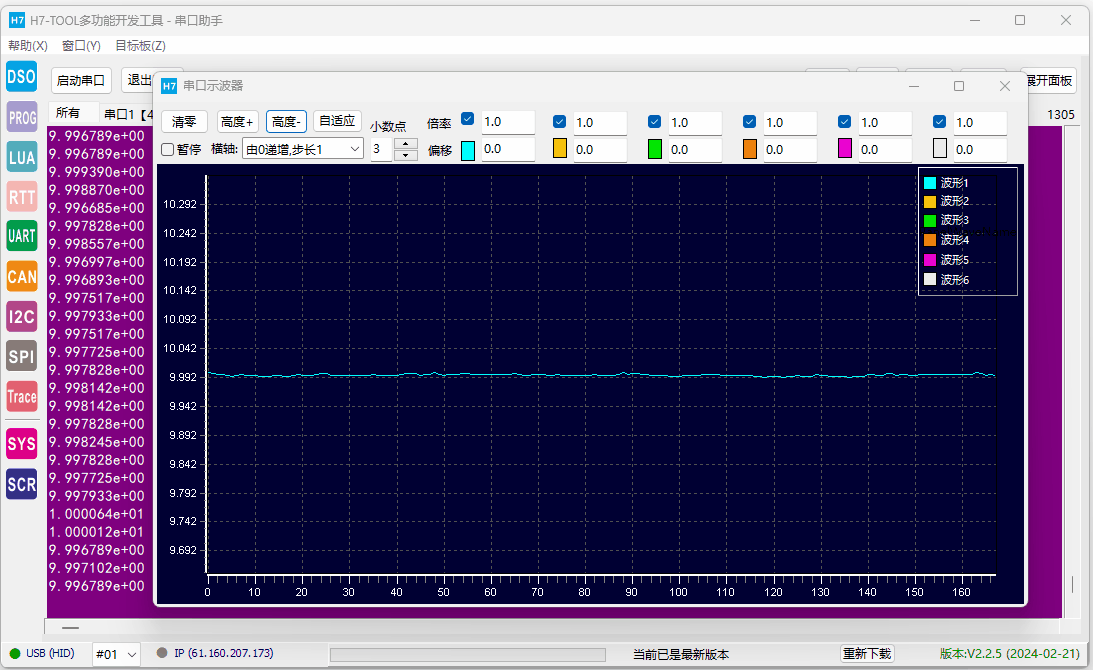Click the 重新下载 button
The width and height of the screenshot is (1093, 670).
click(x=867, y=653)
